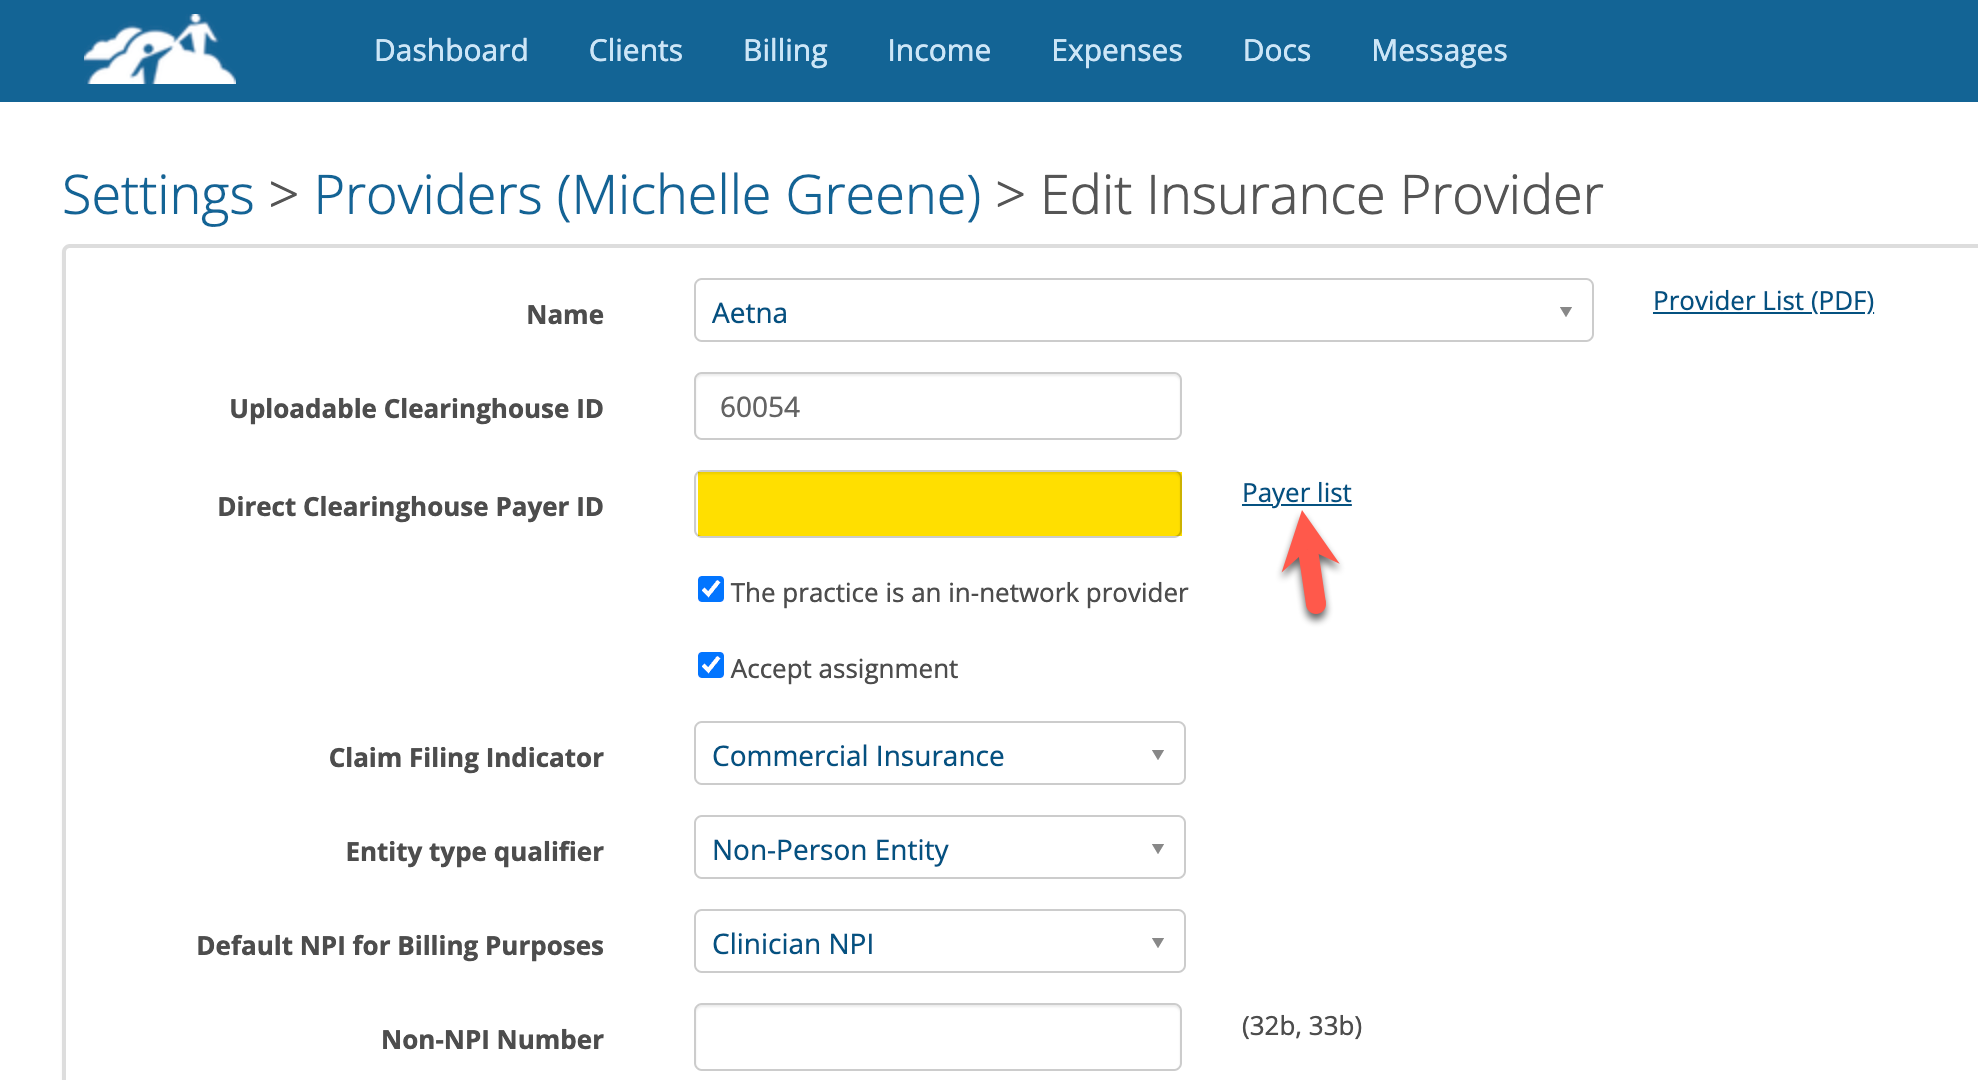Screen dimensions: 1978x1080
Task: Disable the Accept assignment checkbox
Action: click(x=710, y=666)
